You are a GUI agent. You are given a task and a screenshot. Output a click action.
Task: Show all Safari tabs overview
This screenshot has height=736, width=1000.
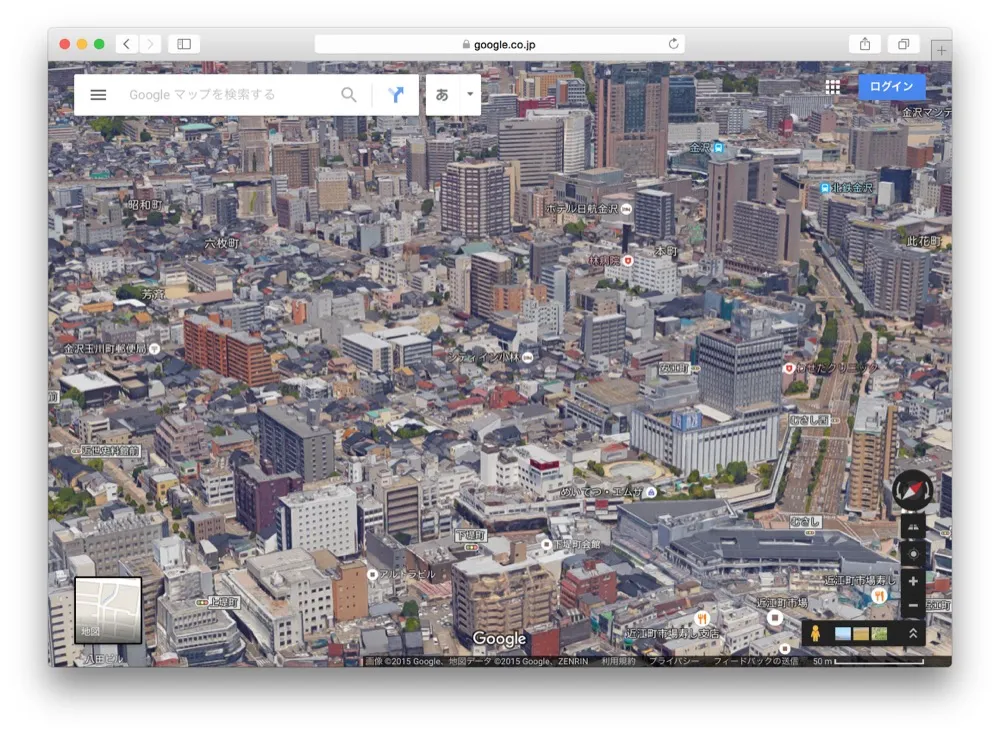click(x=903, y=44)
